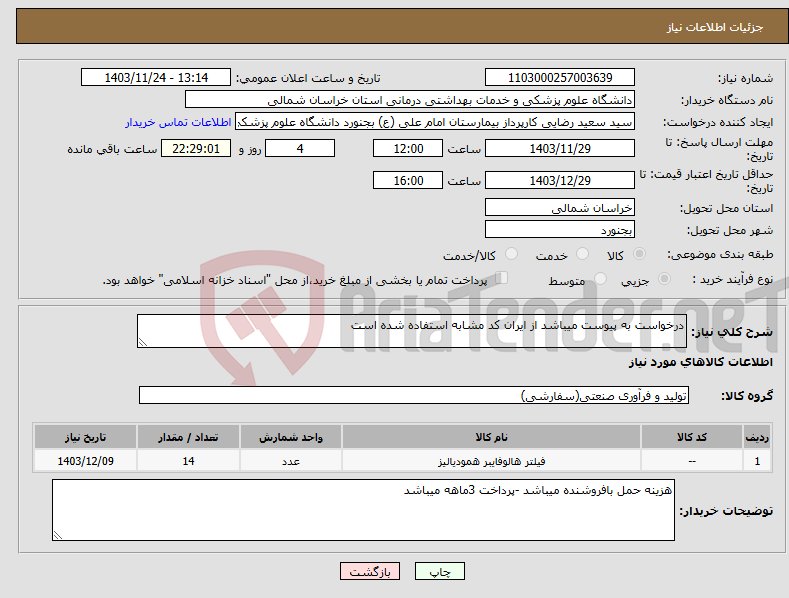
Task: Click the نام کالا column header
Action: click(x=491, y=437)
